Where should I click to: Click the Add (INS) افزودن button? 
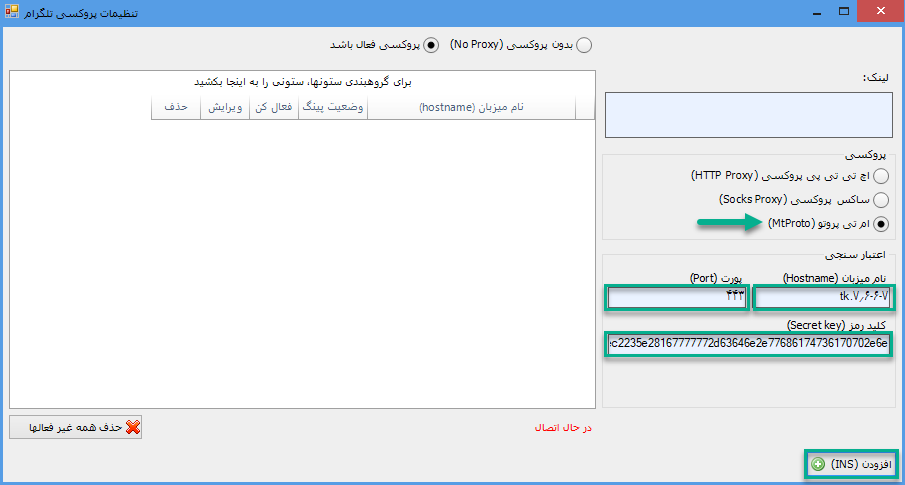pyautogui.click(x=851, y=464)
